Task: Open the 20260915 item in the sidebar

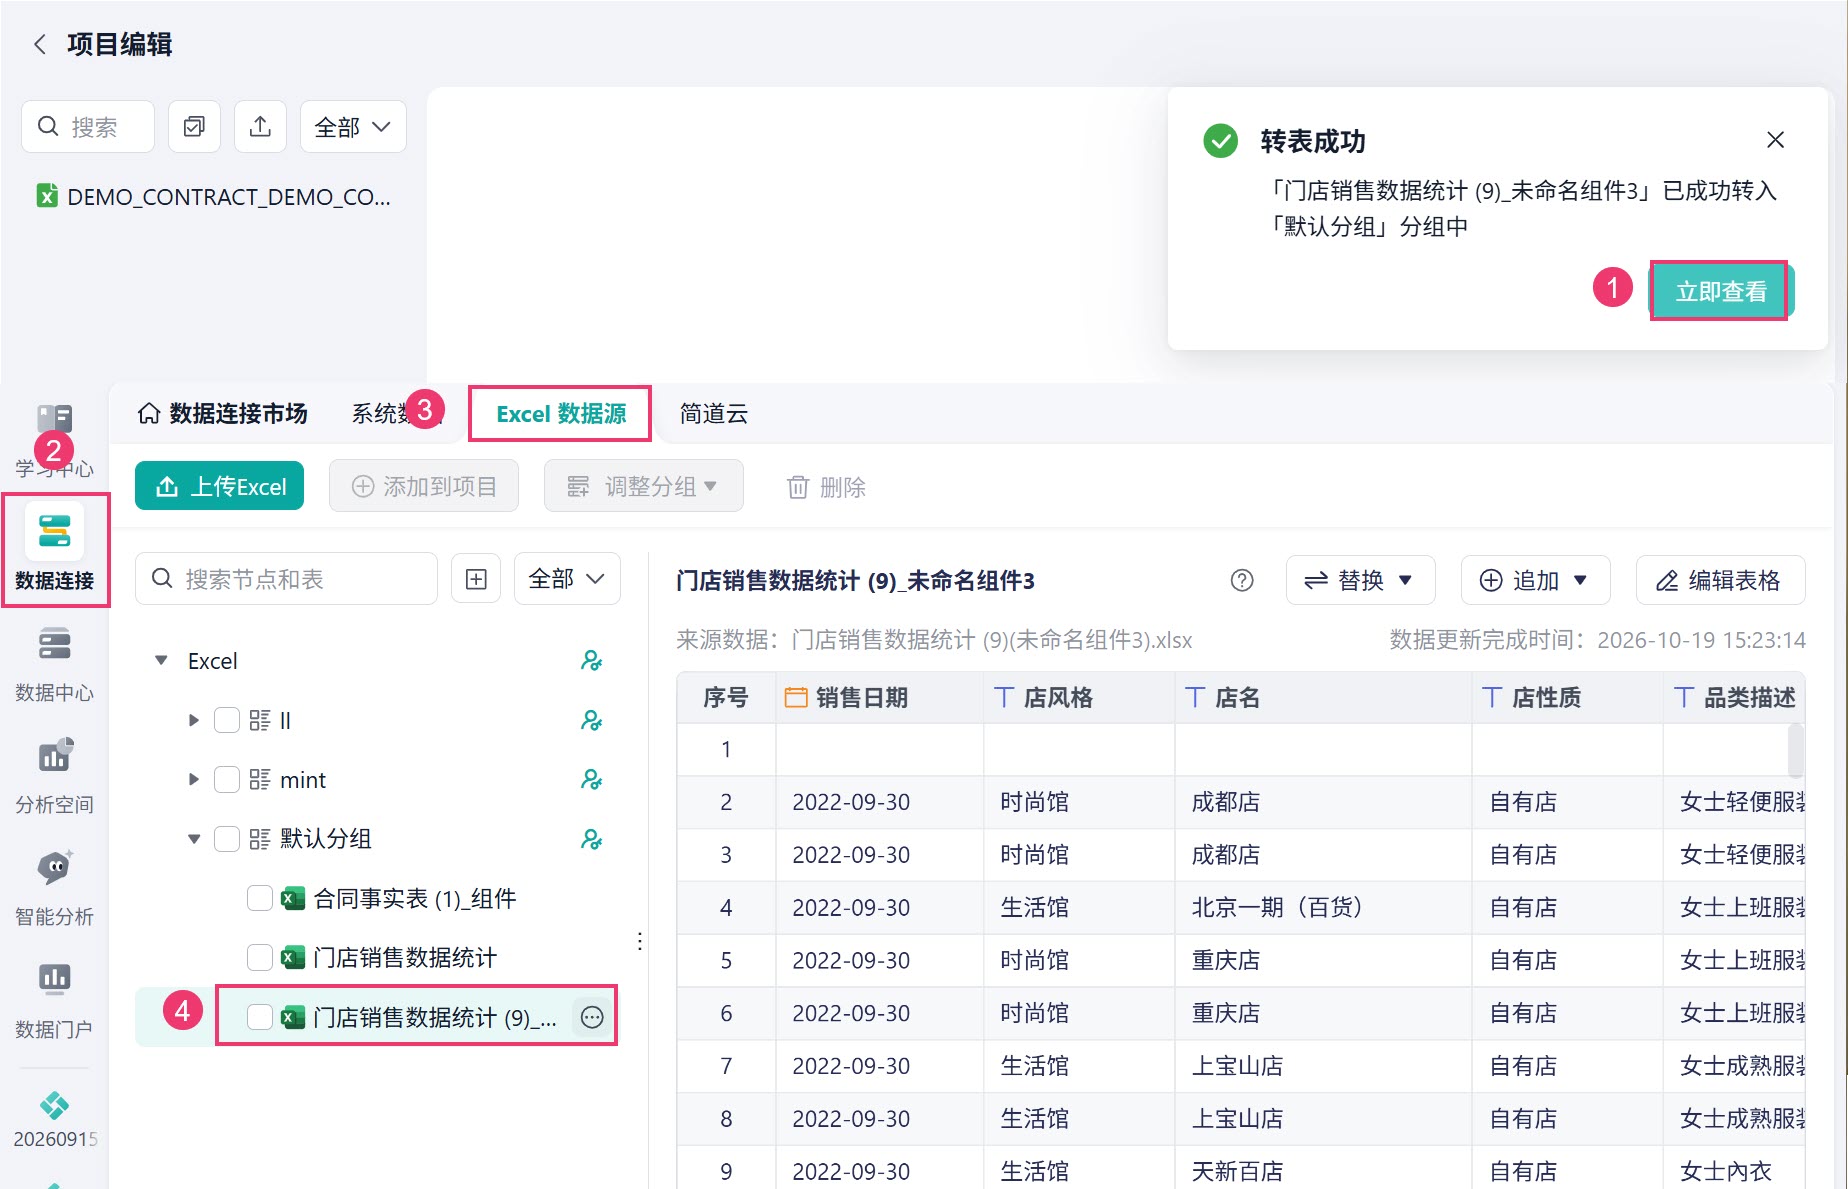Action: click(x=55, y=1120)
